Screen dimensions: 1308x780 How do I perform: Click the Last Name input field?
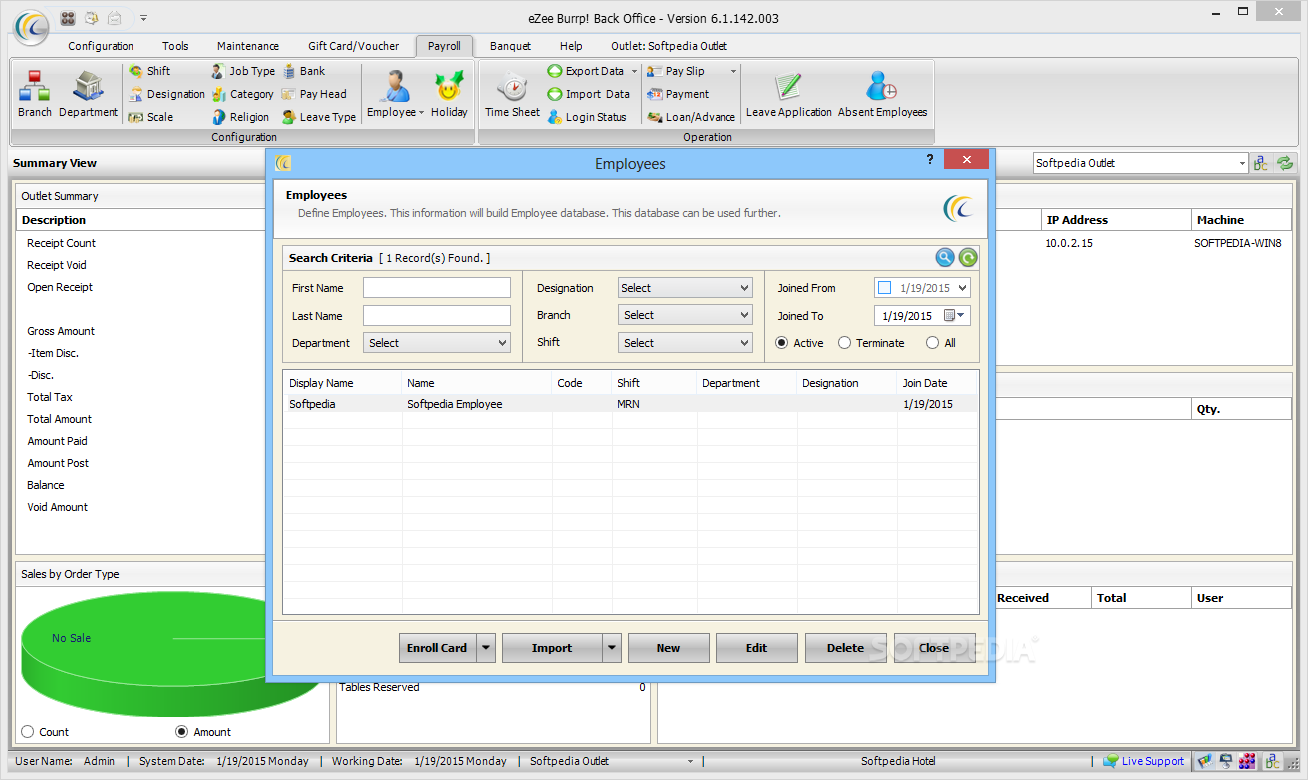tap(437, 316)
